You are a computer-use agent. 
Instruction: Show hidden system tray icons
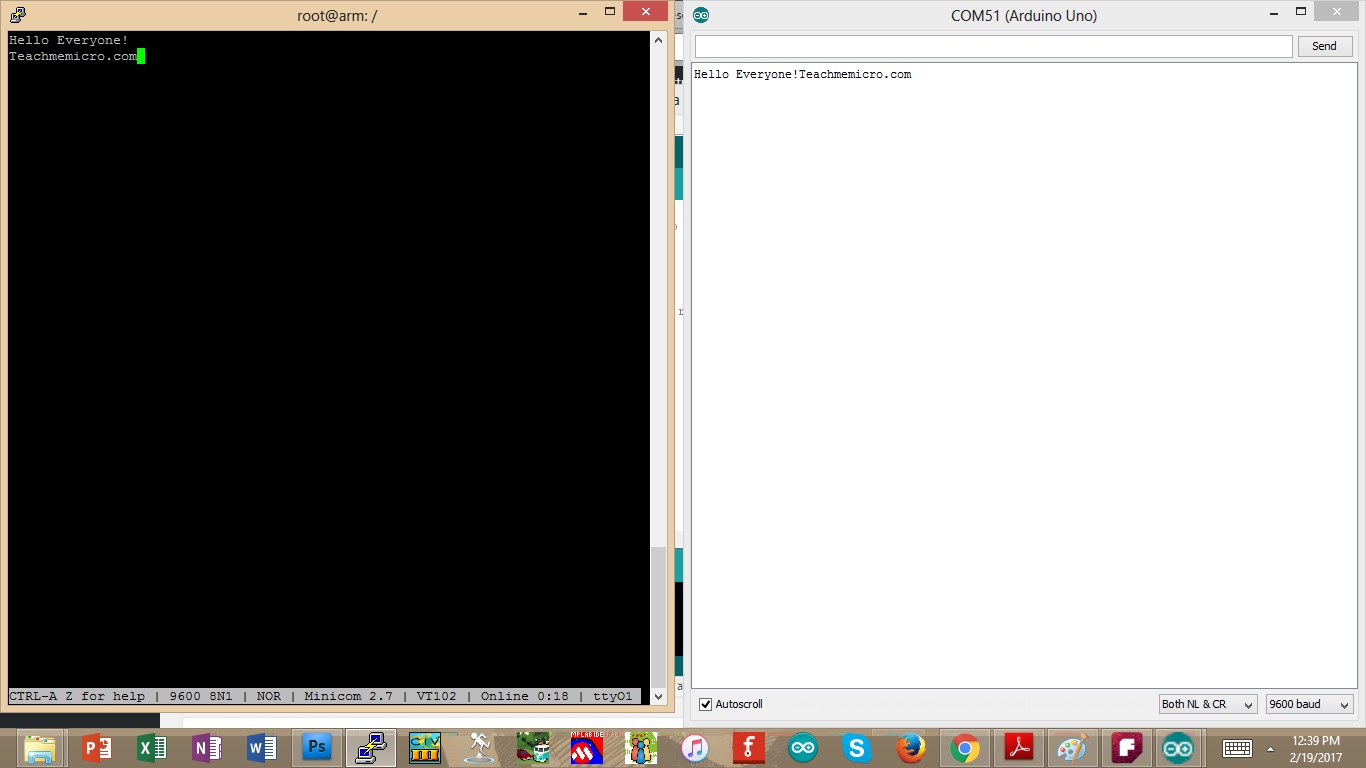click(1270, 748)
